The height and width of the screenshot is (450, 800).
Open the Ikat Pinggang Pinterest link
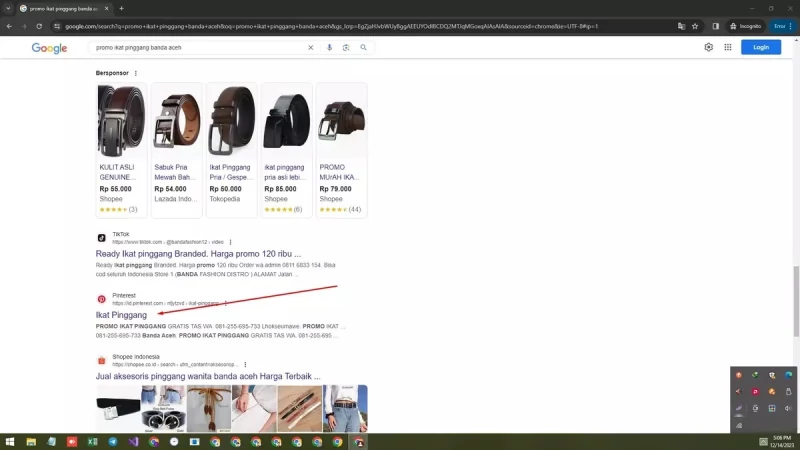coord(121,315)
